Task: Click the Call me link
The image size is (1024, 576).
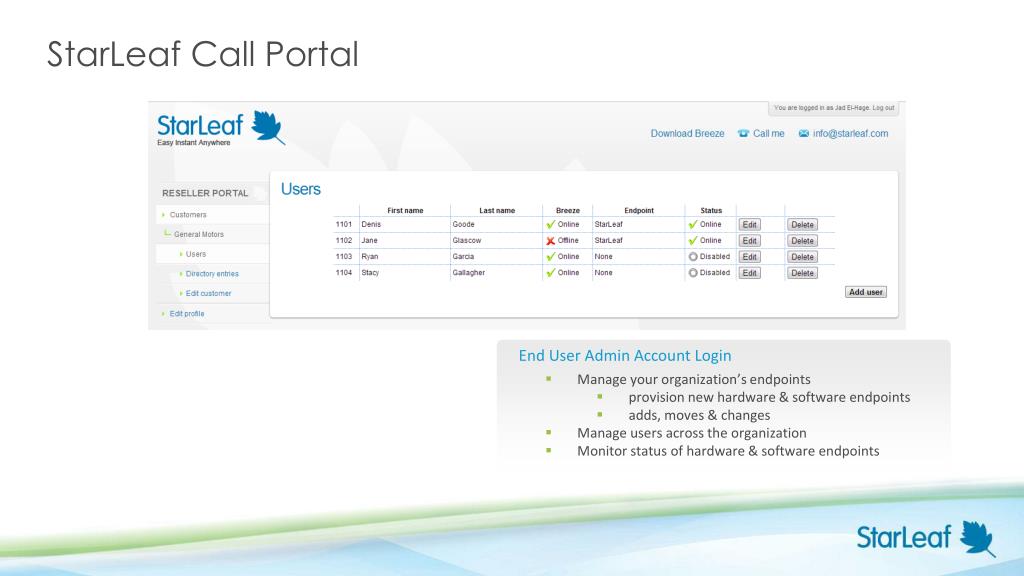Action: [768, 133]
